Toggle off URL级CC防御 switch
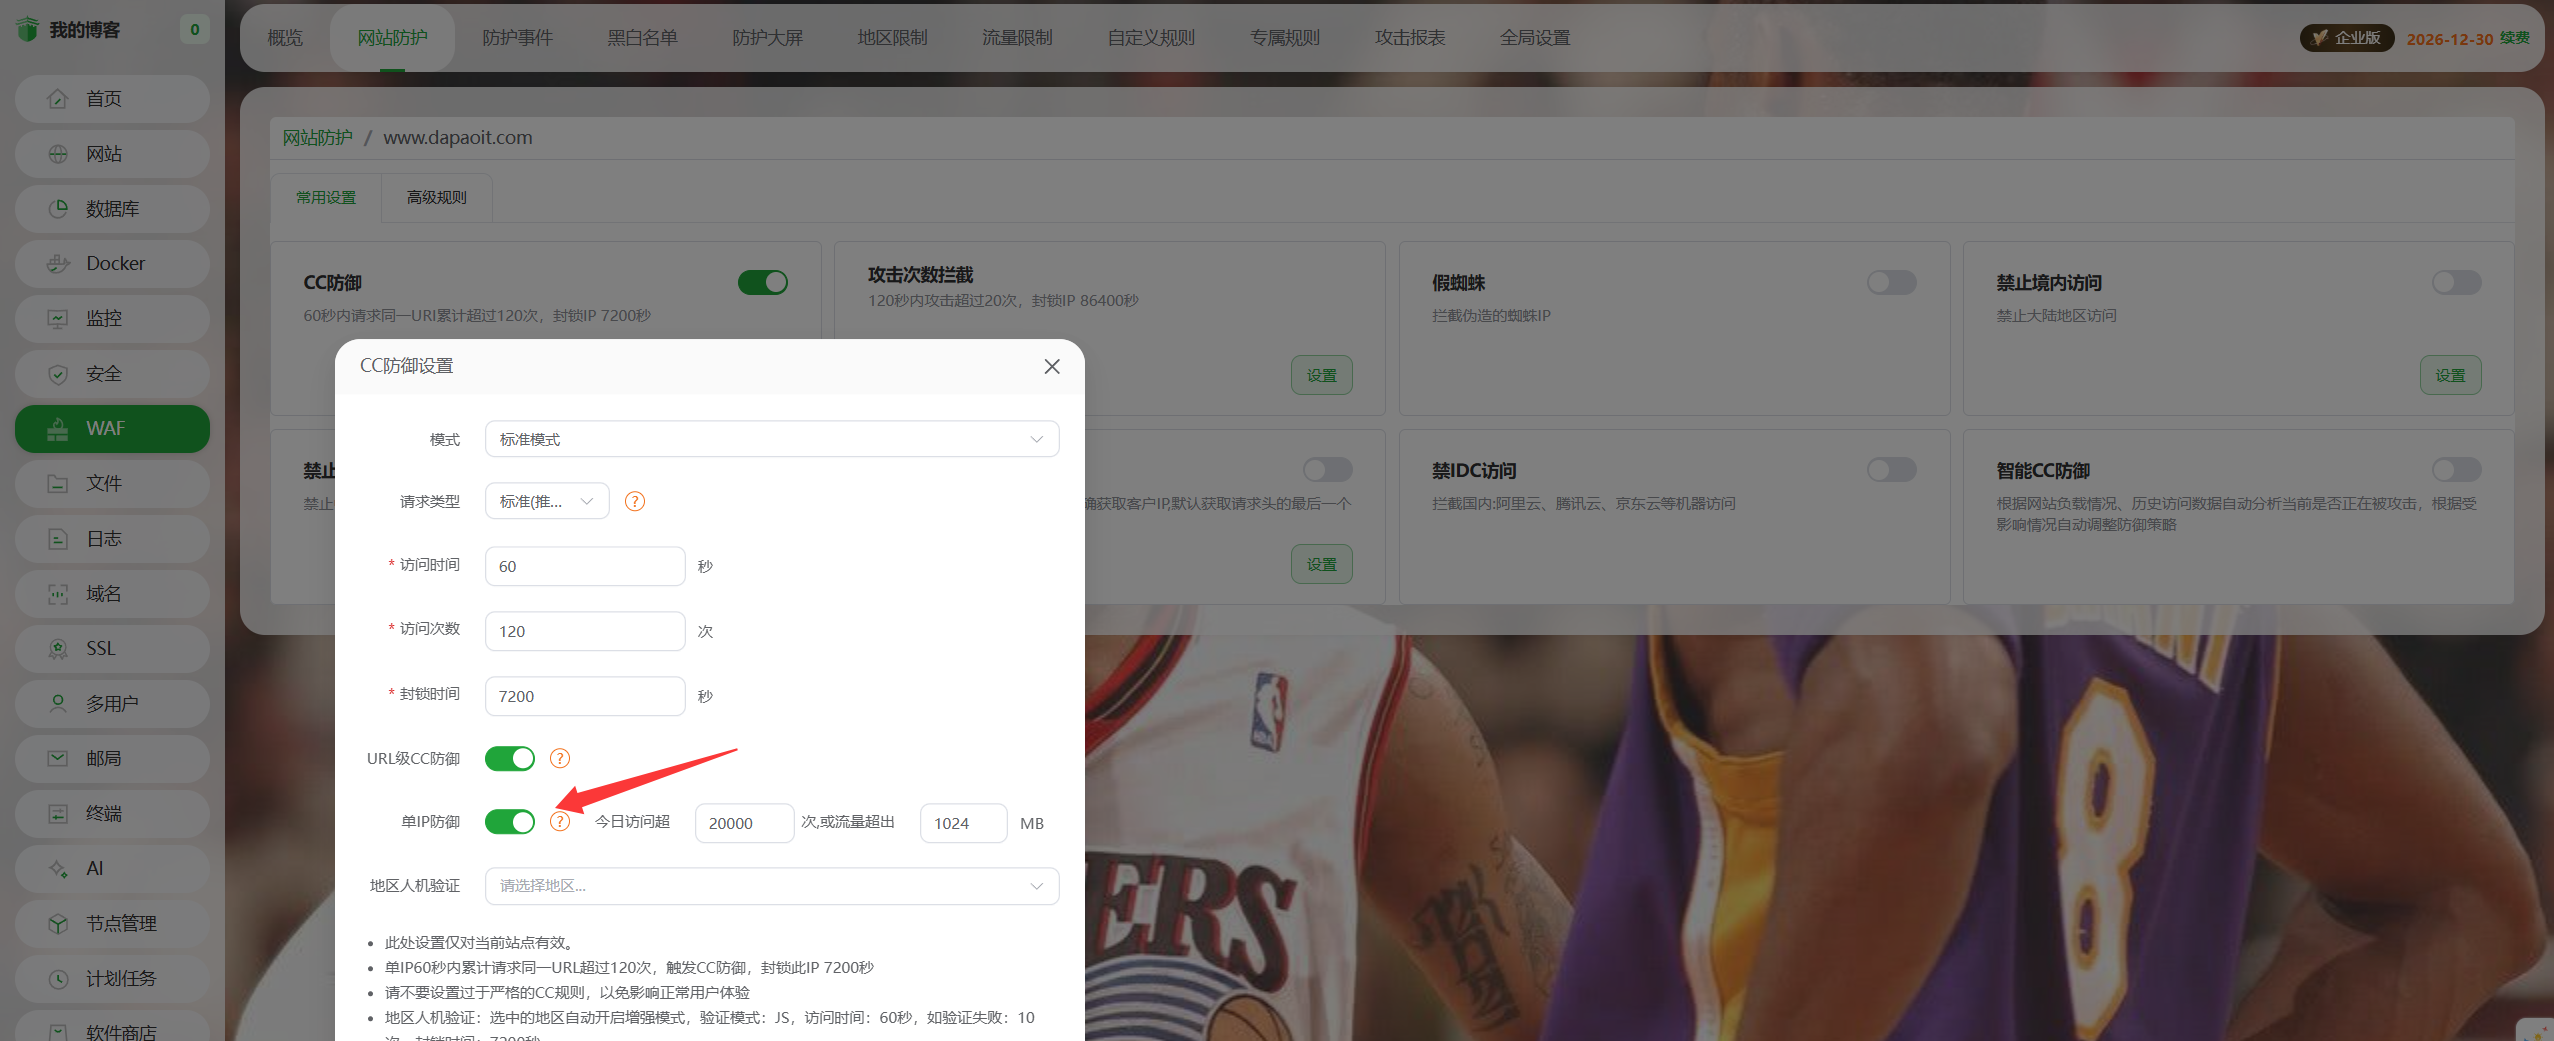Viewport: 2554px width, 1041px height. [x=510, y=759]
